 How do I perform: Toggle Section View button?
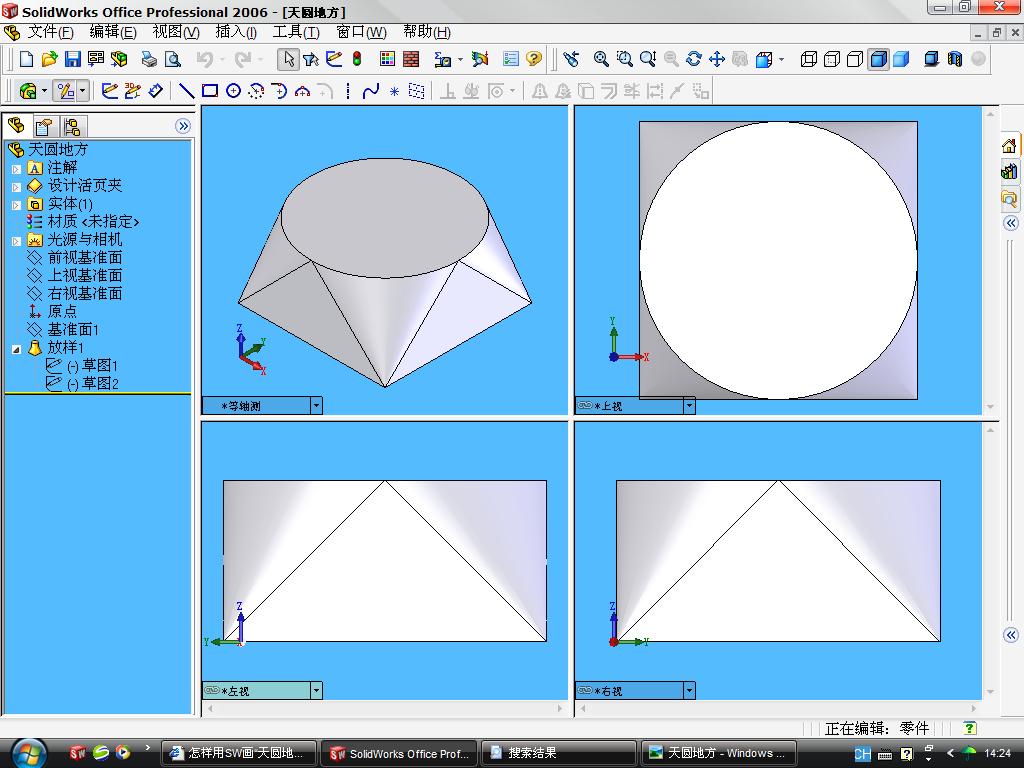tap(954, 59)
